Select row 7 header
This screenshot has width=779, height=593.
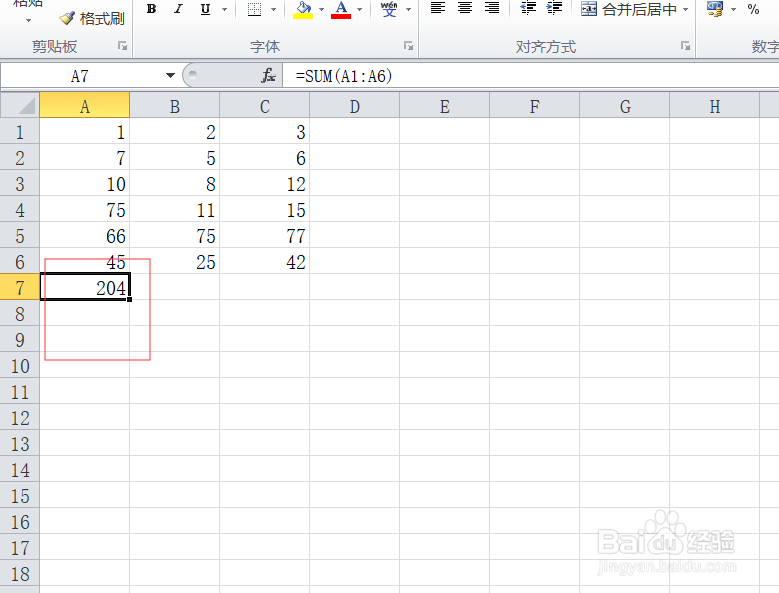point(20,287)
